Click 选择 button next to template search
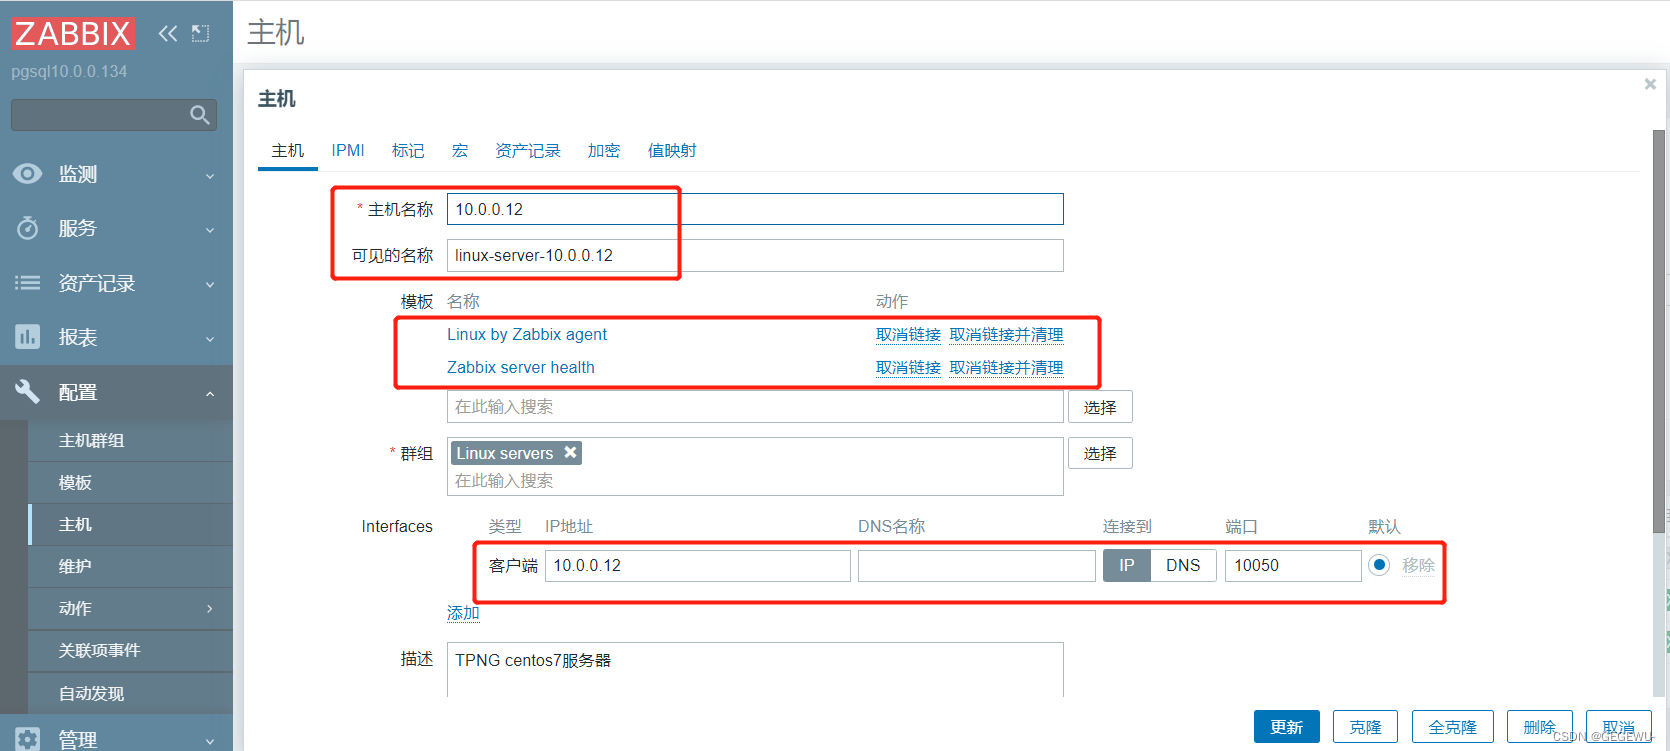 pyautogui.click(x=1100, y=407)
